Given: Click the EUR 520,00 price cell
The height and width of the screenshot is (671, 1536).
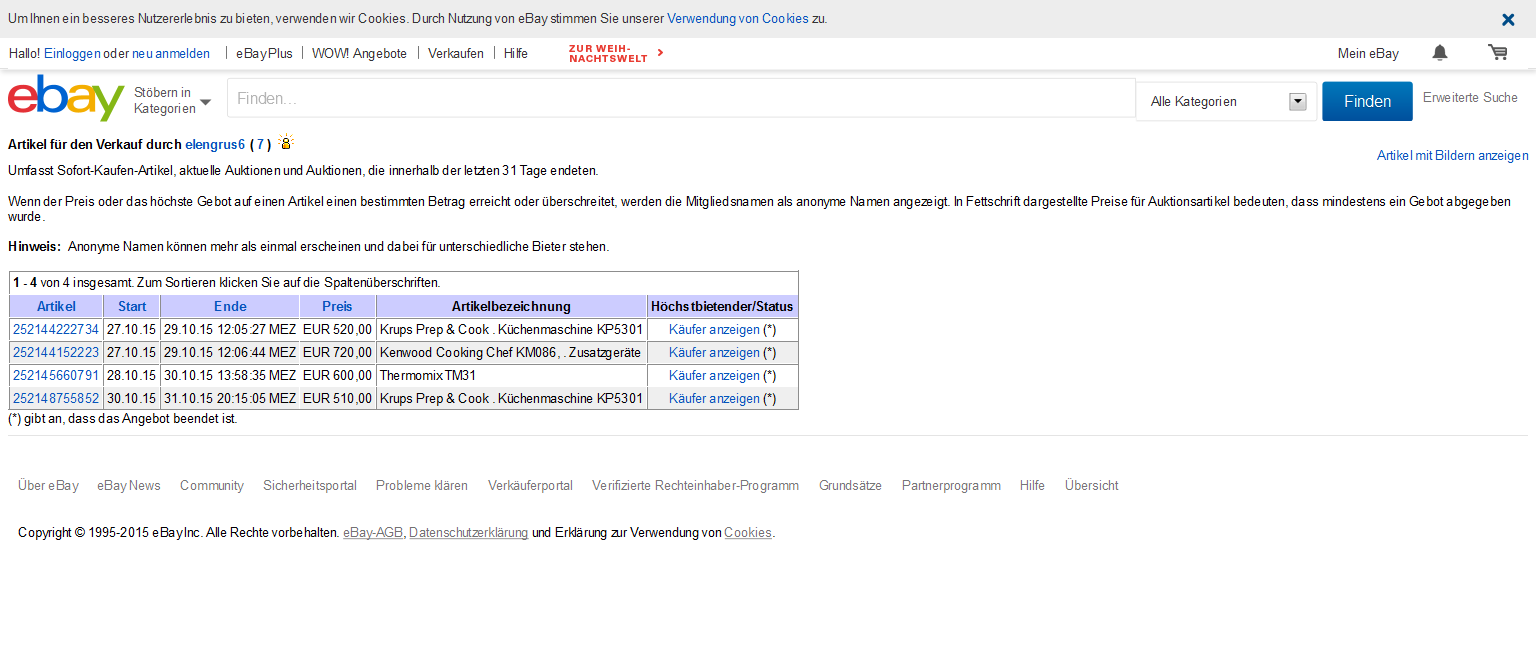Looking at the screenshot, I should (338, 330).
